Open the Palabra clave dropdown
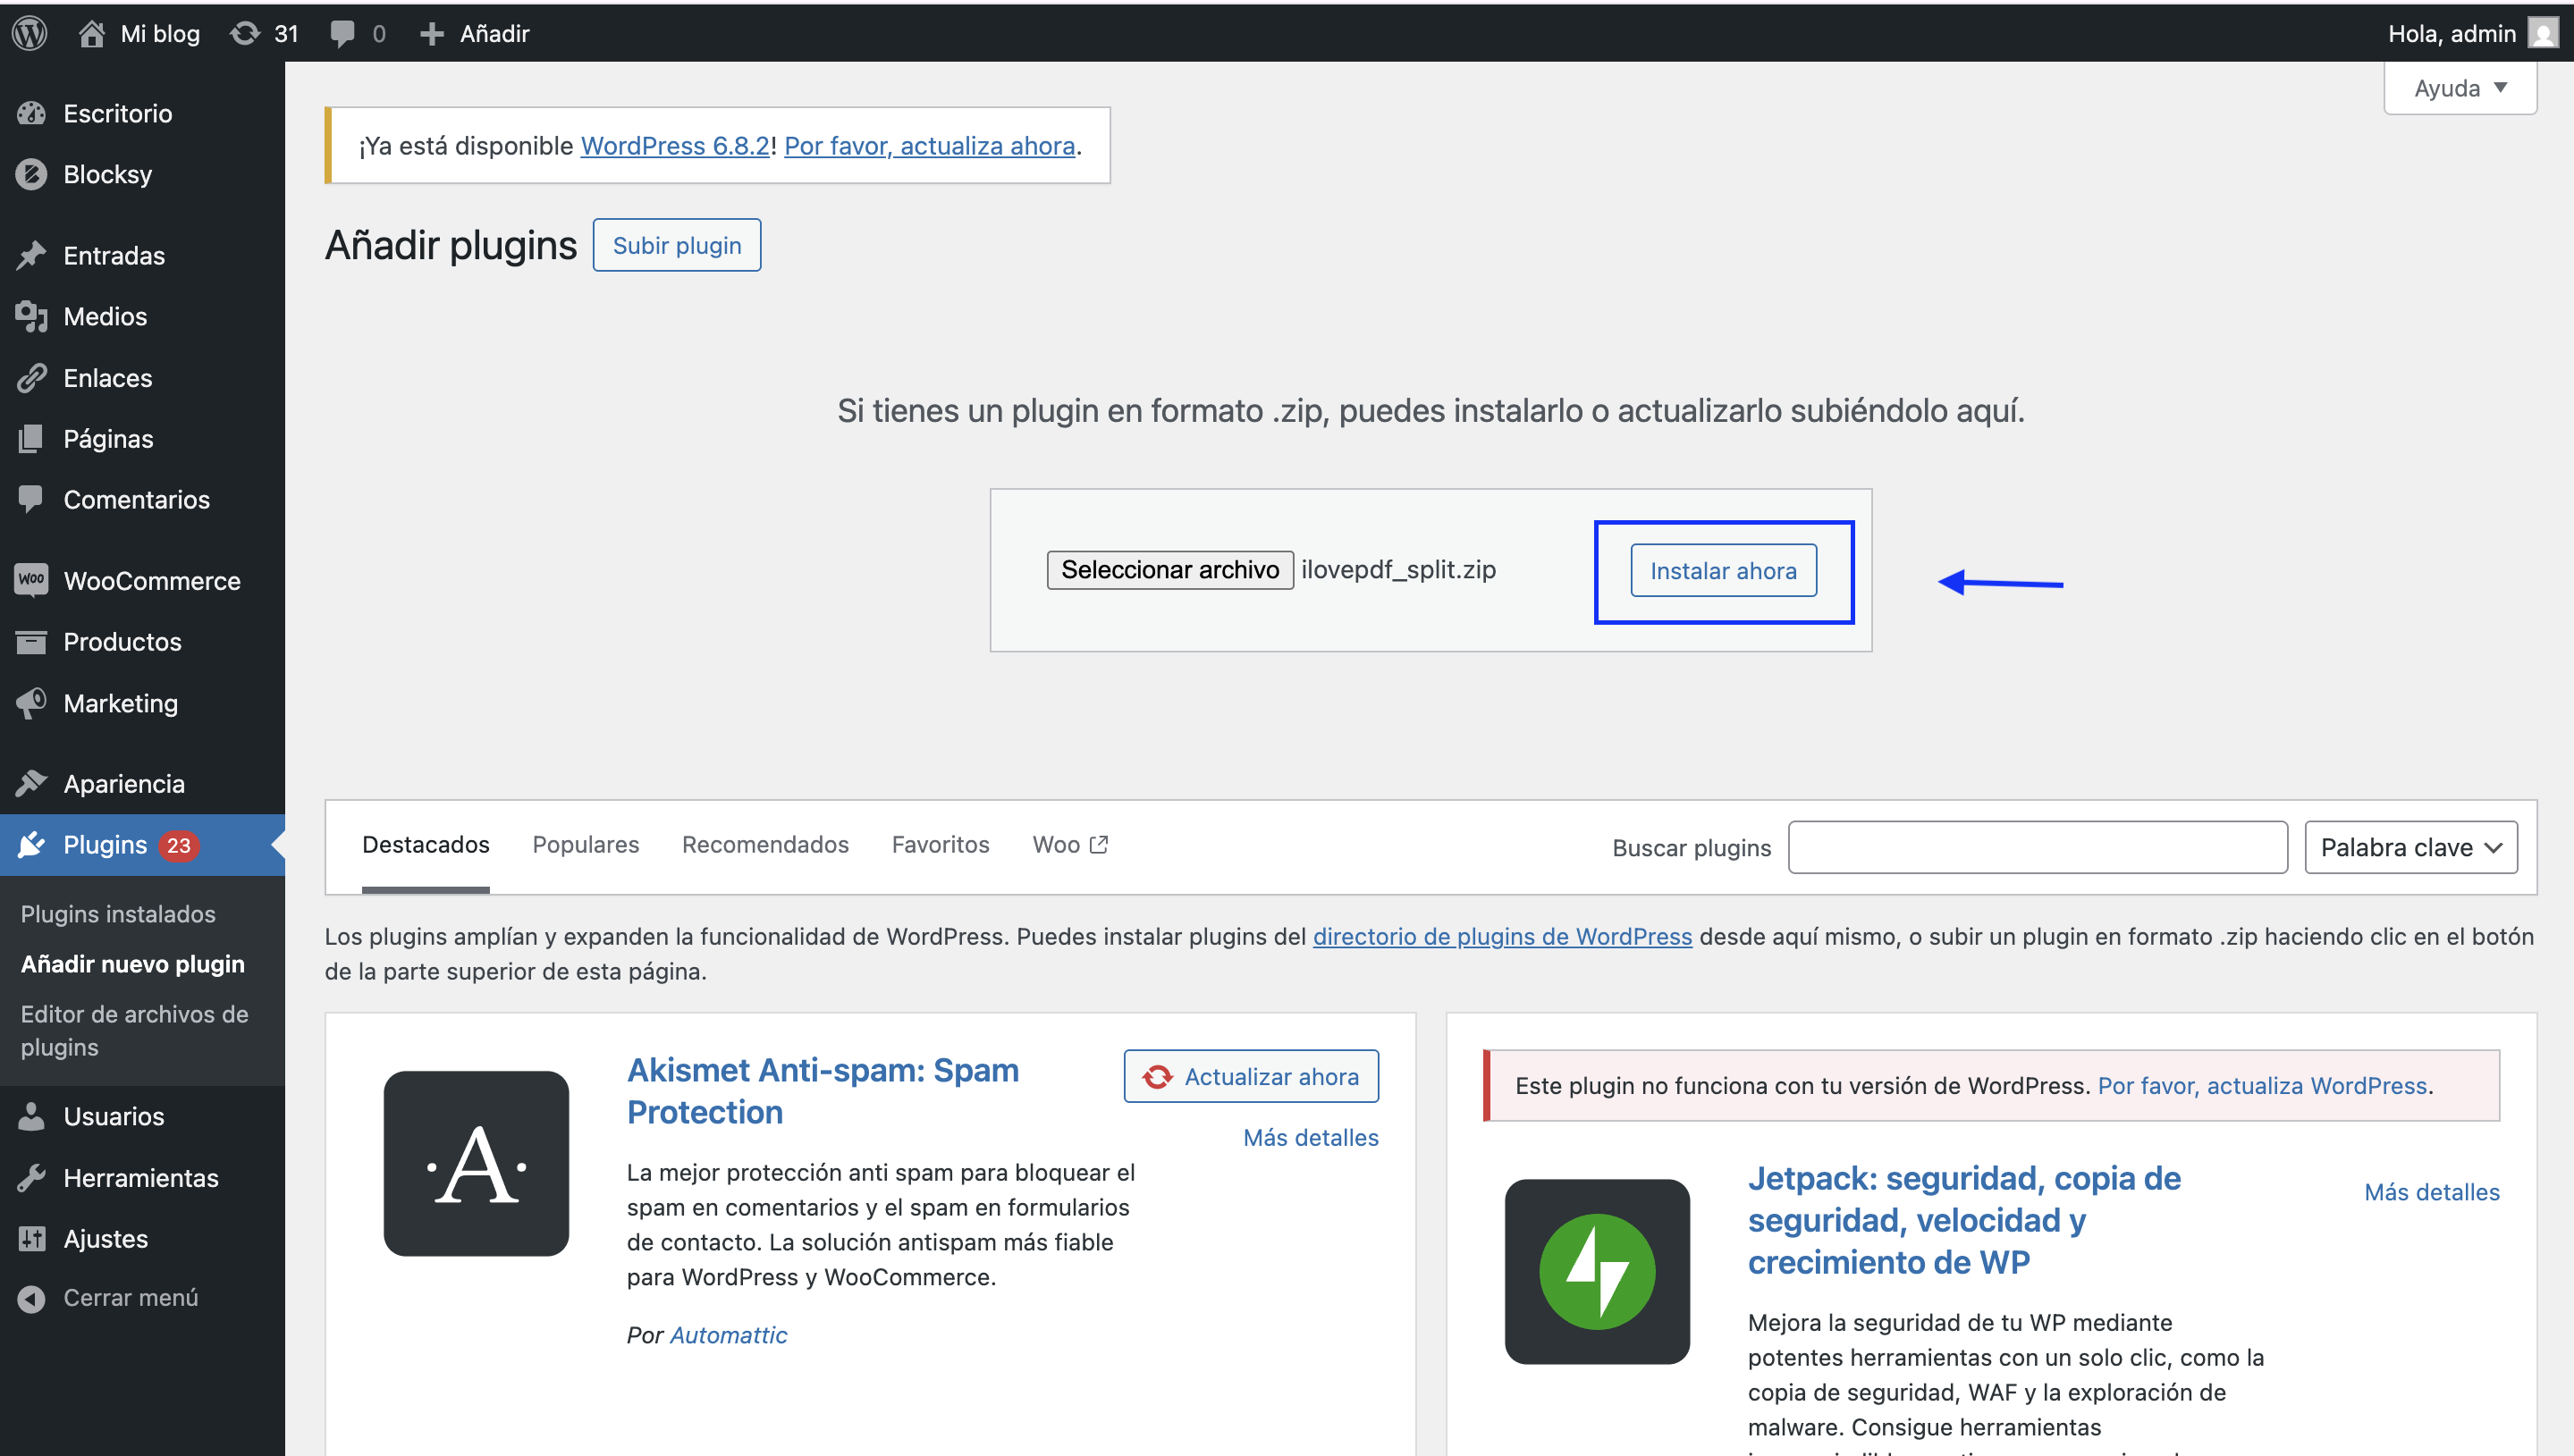 click(2410, 847)
